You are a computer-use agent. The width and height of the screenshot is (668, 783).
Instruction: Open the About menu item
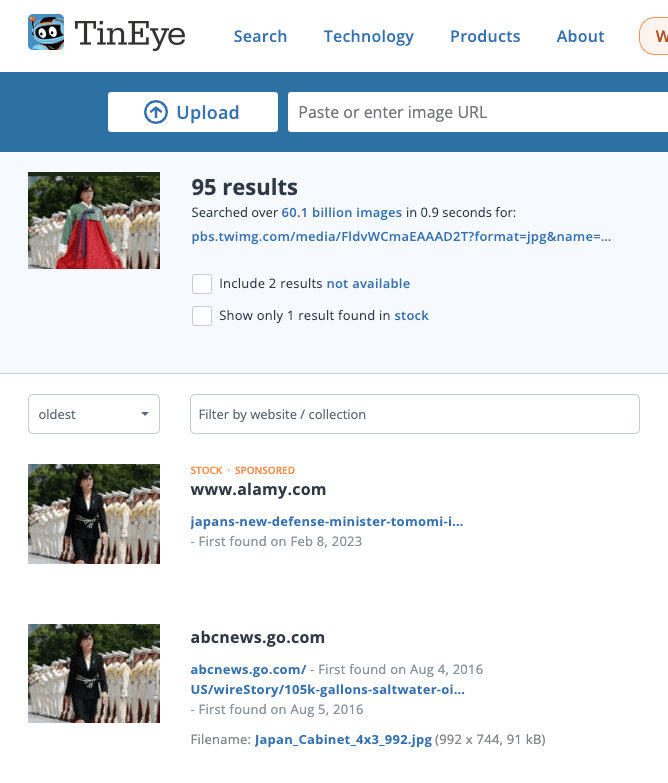click(x=581, y=36)
